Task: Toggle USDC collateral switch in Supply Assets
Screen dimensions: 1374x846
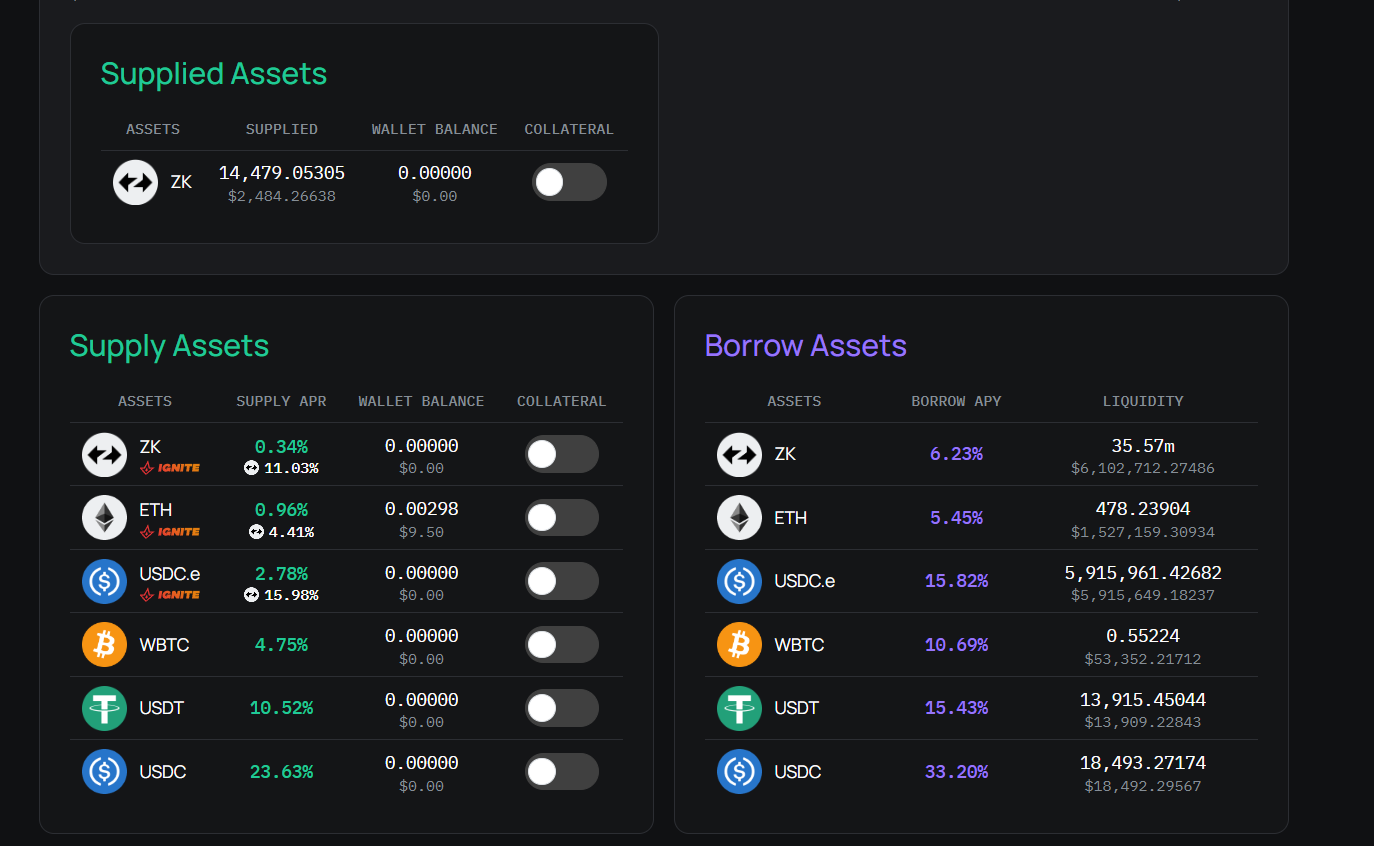Action: pos(562,772)
